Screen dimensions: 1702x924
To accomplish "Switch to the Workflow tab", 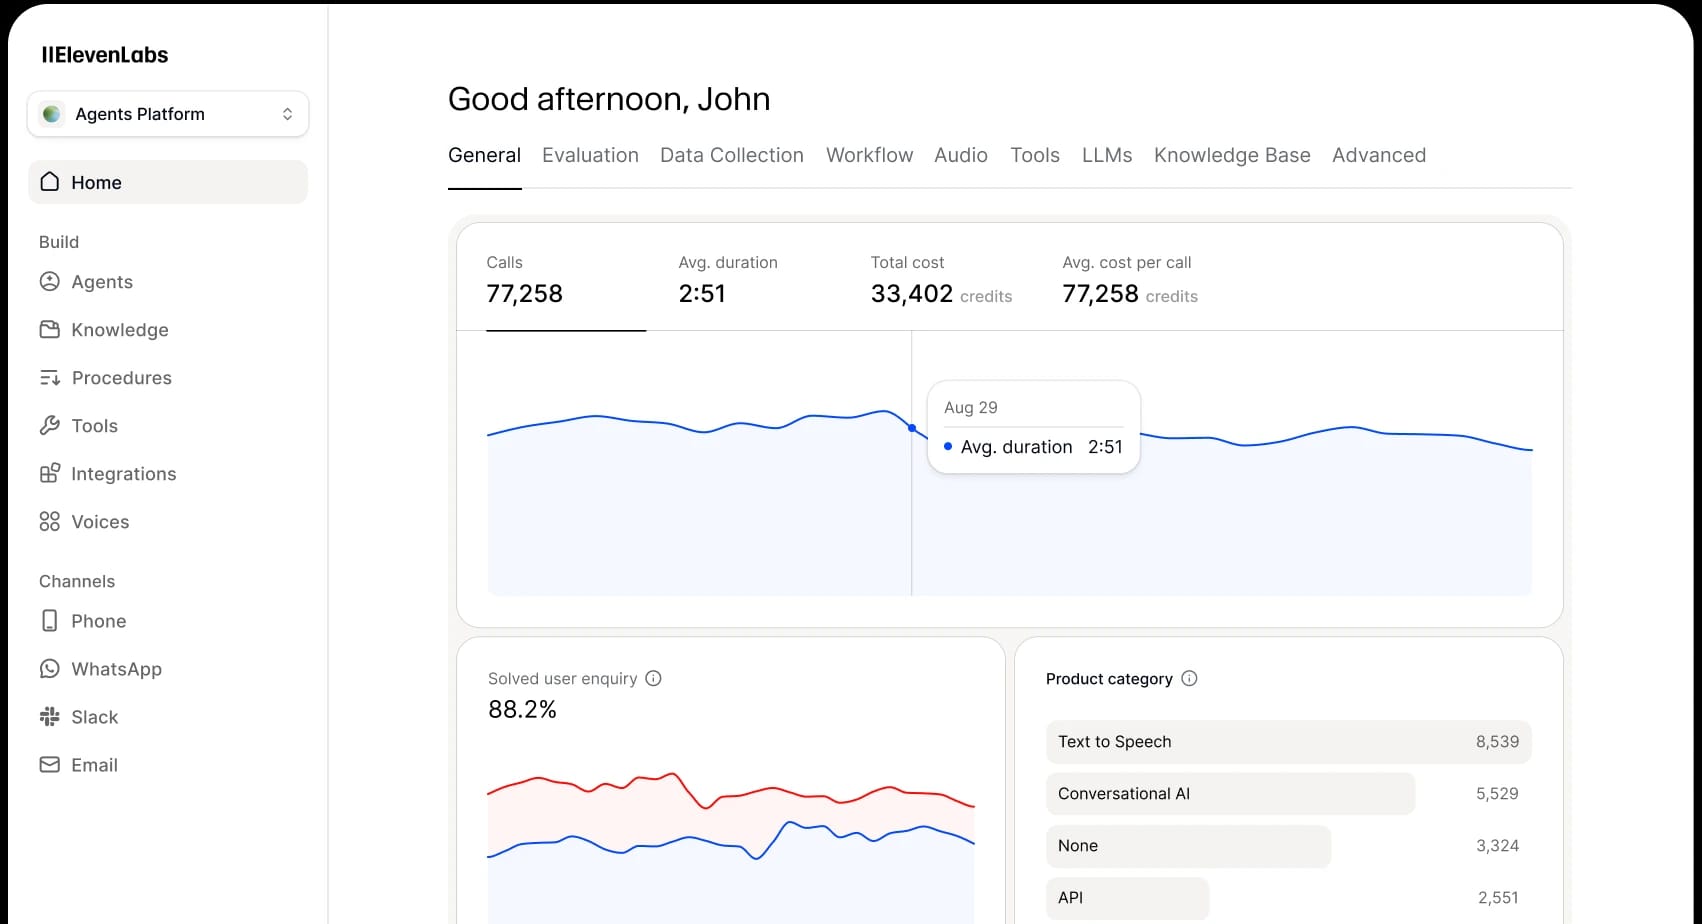I will click(x=868, y=155).
